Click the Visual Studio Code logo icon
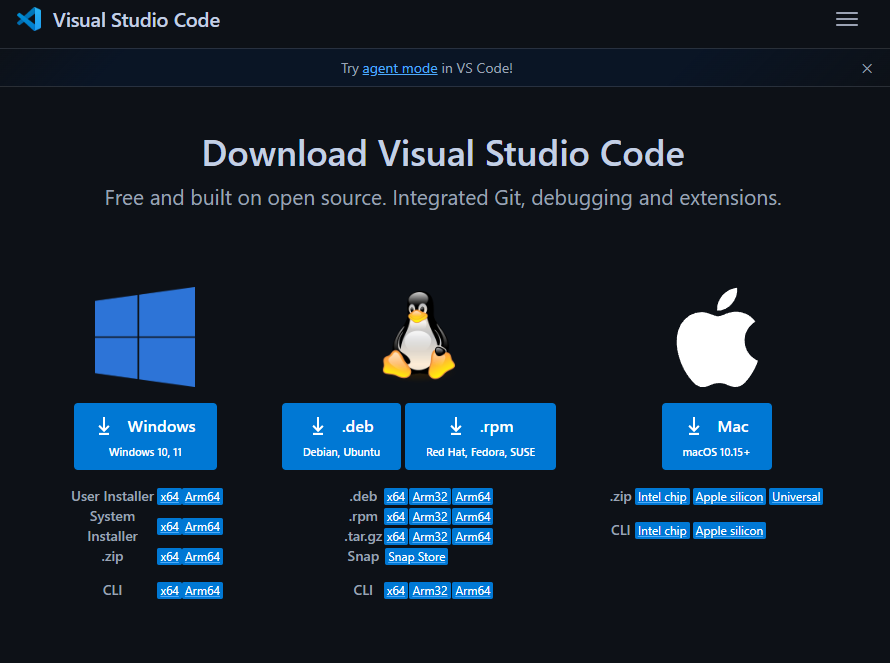 pyautogui.click(x=29, y=19)
